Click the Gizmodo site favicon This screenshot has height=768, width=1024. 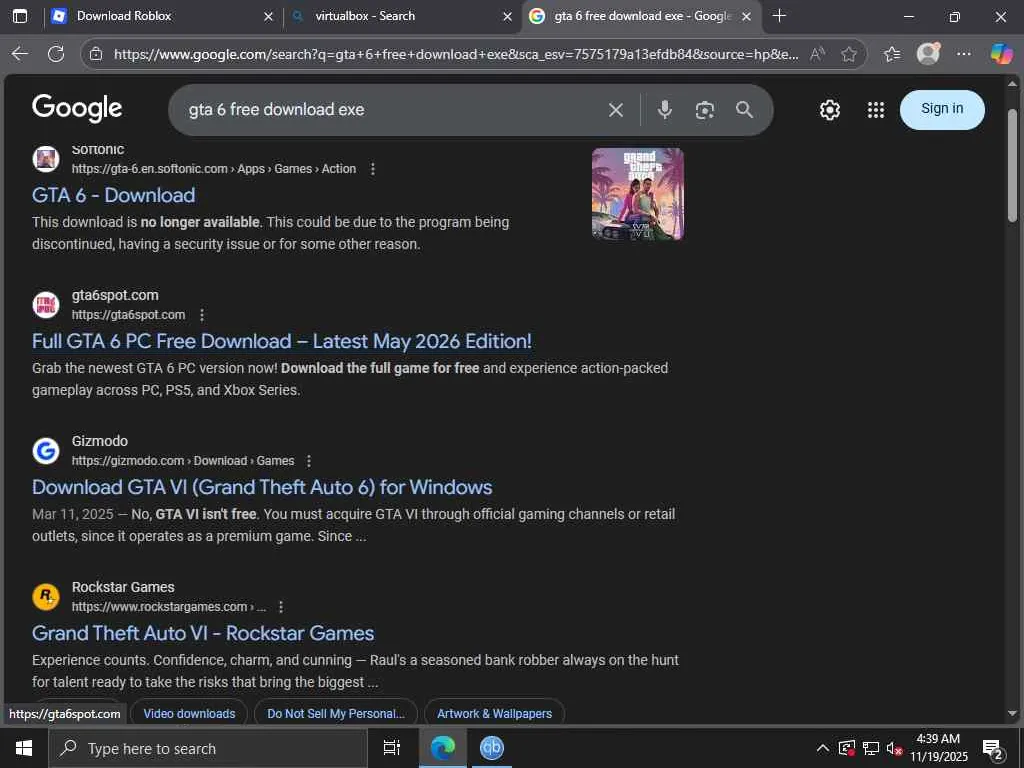pyautogui.click(x=46, y=451)
